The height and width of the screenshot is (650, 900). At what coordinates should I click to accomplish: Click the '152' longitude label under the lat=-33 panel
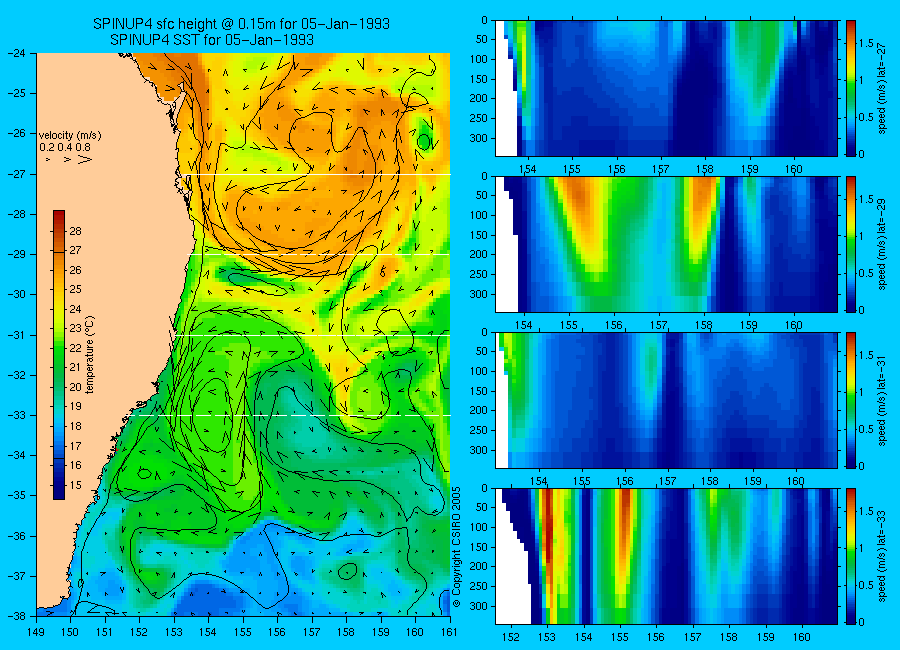click(510, 637)
